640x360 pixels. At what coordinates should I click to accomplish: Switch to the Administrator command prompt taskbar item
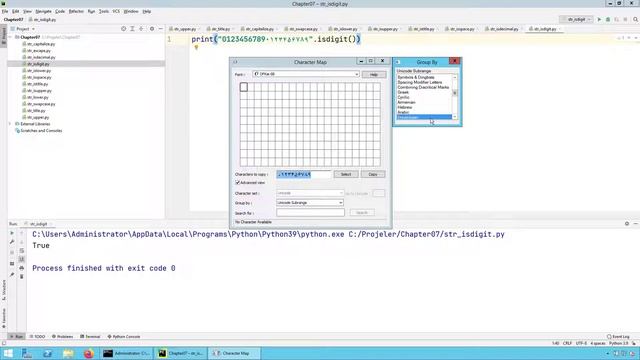tap(127, 353)
